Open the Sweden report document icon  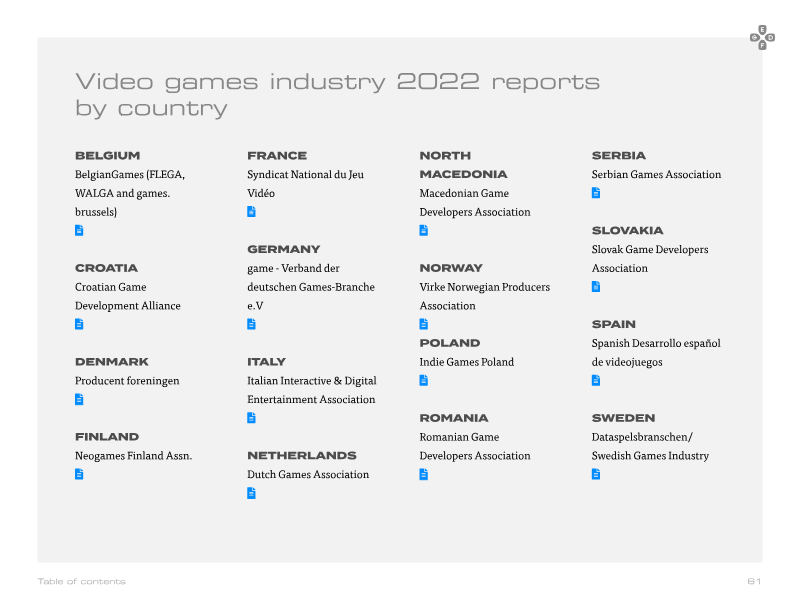[596, 474]
